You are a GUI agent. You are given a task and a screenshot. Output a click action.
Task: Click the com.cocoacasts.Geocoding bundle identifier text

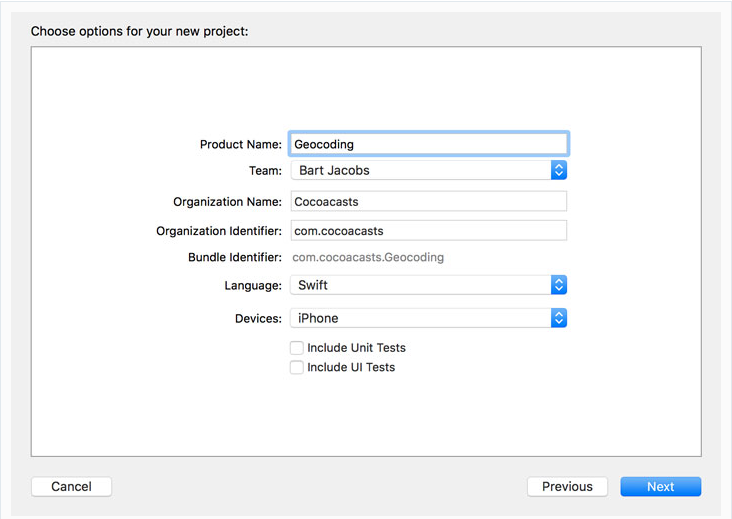[368, 257]
